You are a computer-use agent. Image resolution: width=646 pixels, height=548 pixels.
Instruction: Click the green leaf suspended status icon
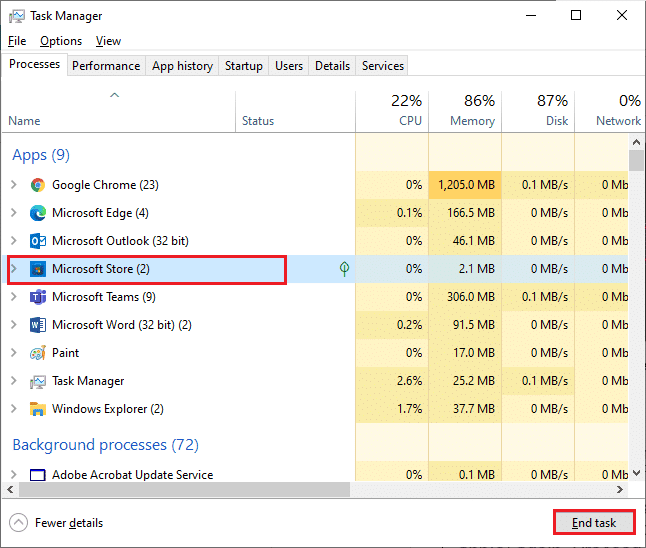(344, 269)
